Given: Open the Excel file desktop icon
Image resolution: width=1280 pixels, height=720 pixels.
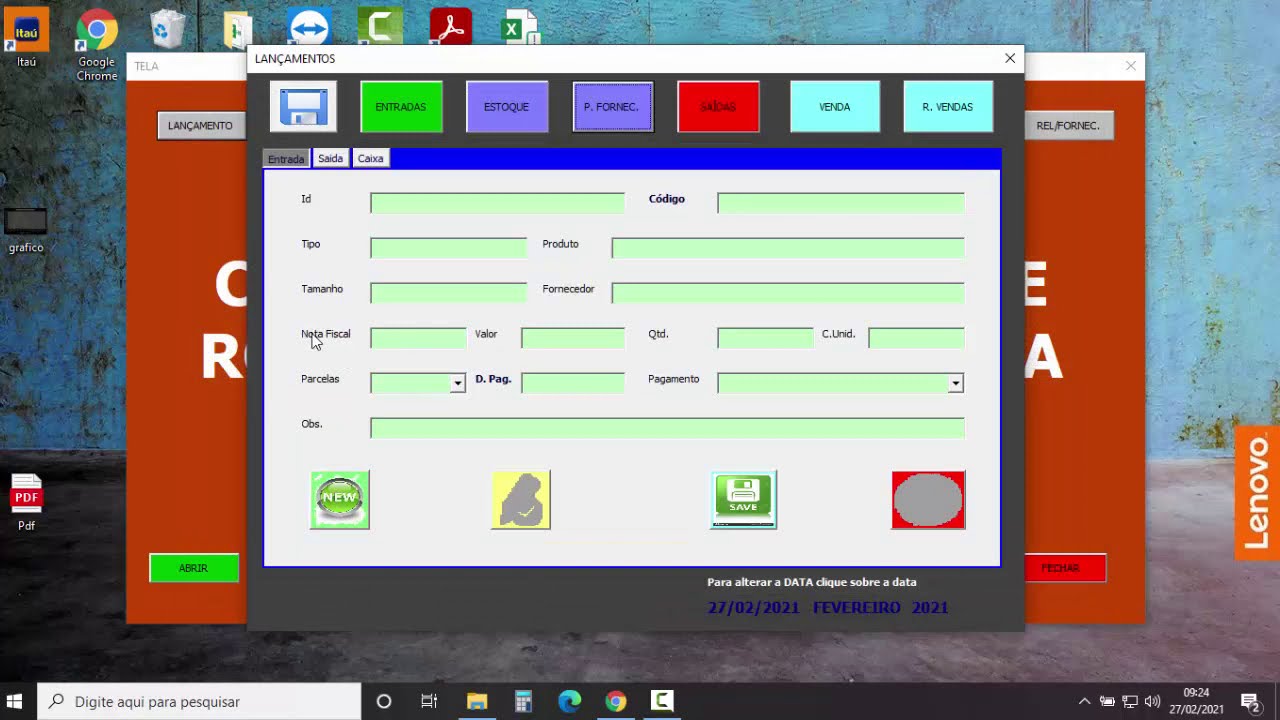Looking at the screenshot, I should pyautogui.click(x=520, y=27).
